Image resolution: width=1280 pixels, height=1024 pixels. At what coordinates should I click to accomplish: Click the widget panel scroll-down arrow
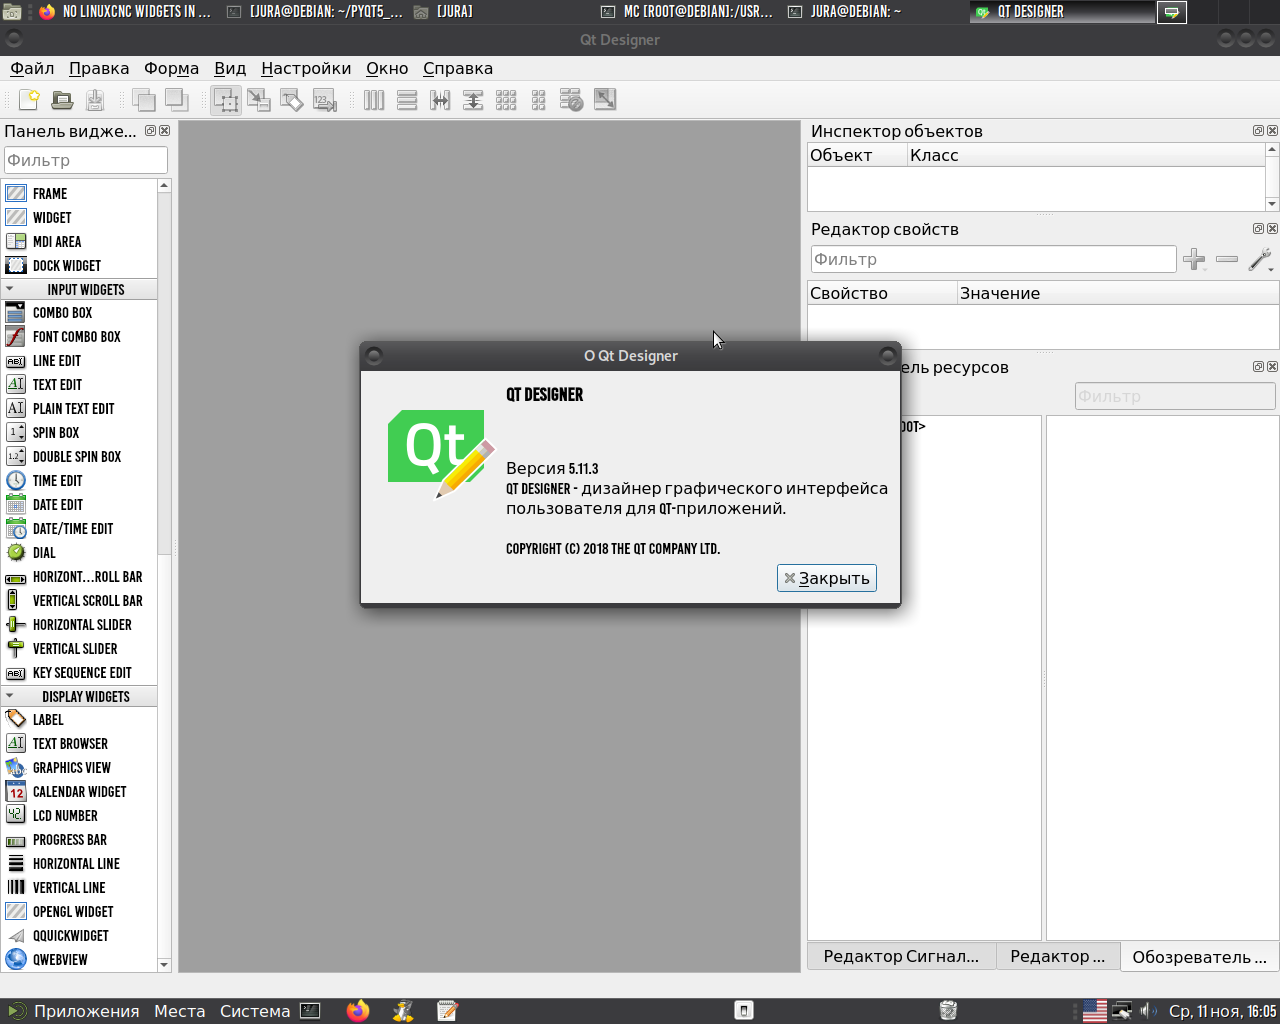(x=165, y=965)
